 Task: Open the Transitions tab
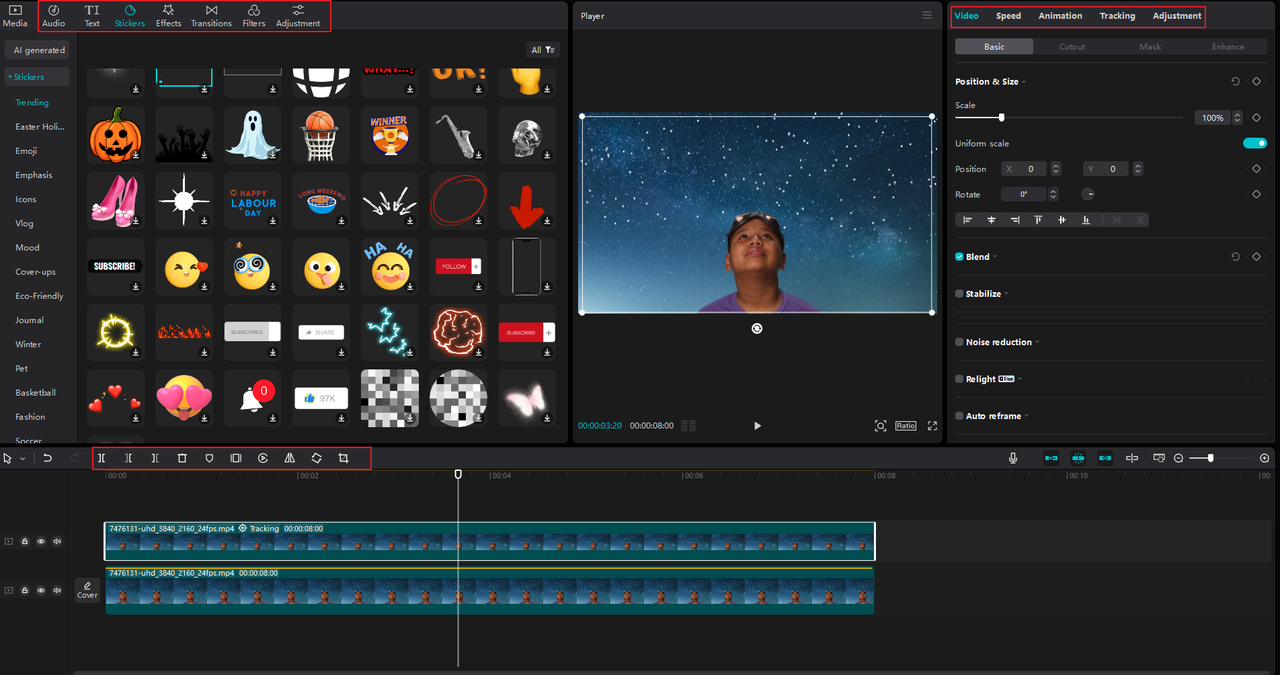click(211, 16)
